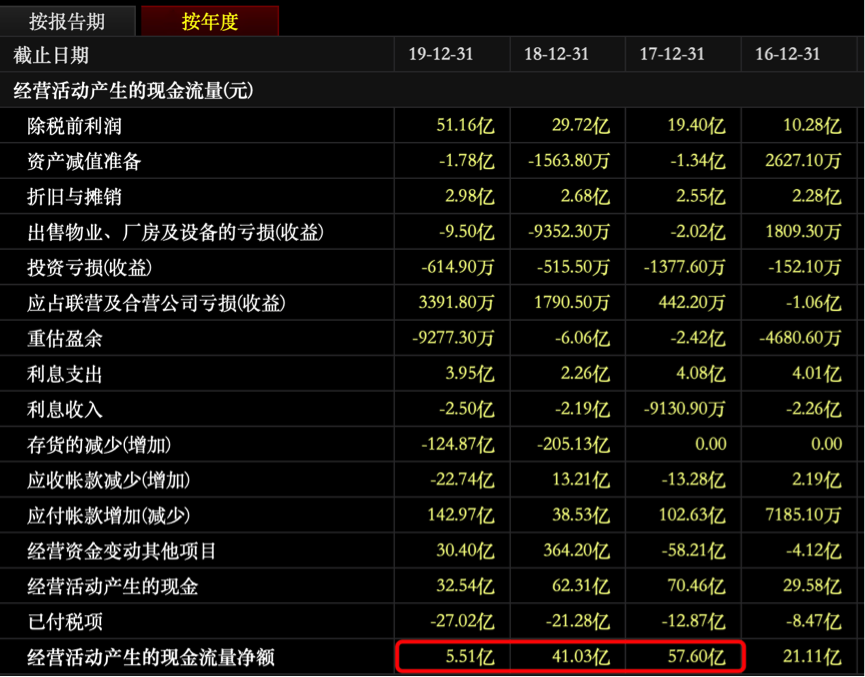Screen dimensions: 865x677
Task: Click the 投资亏损(收益) row label
Action: 89,268
